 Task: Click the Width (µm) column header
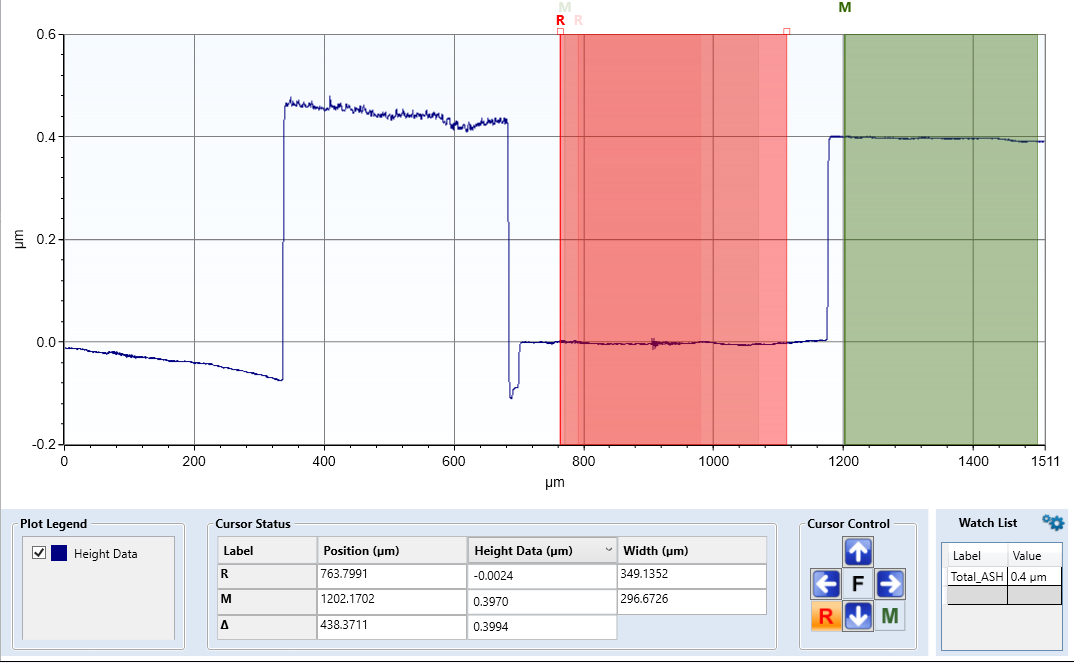(x=692, y=550)
